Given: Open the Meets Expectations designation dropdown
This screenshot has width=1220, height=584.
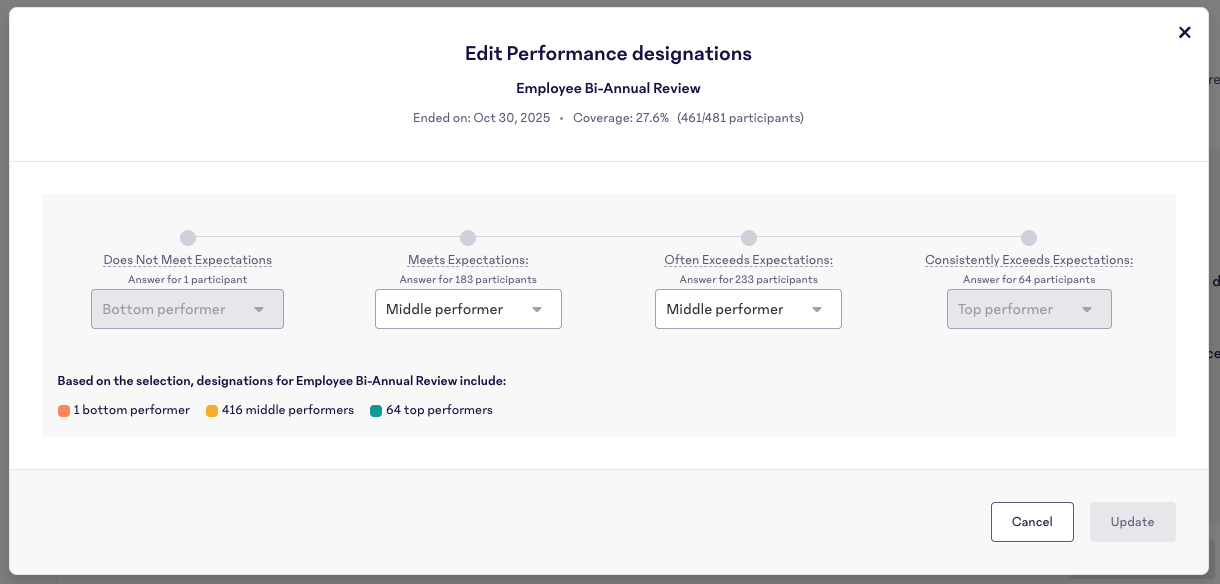Looking at the screenshot, I should 468,309.
